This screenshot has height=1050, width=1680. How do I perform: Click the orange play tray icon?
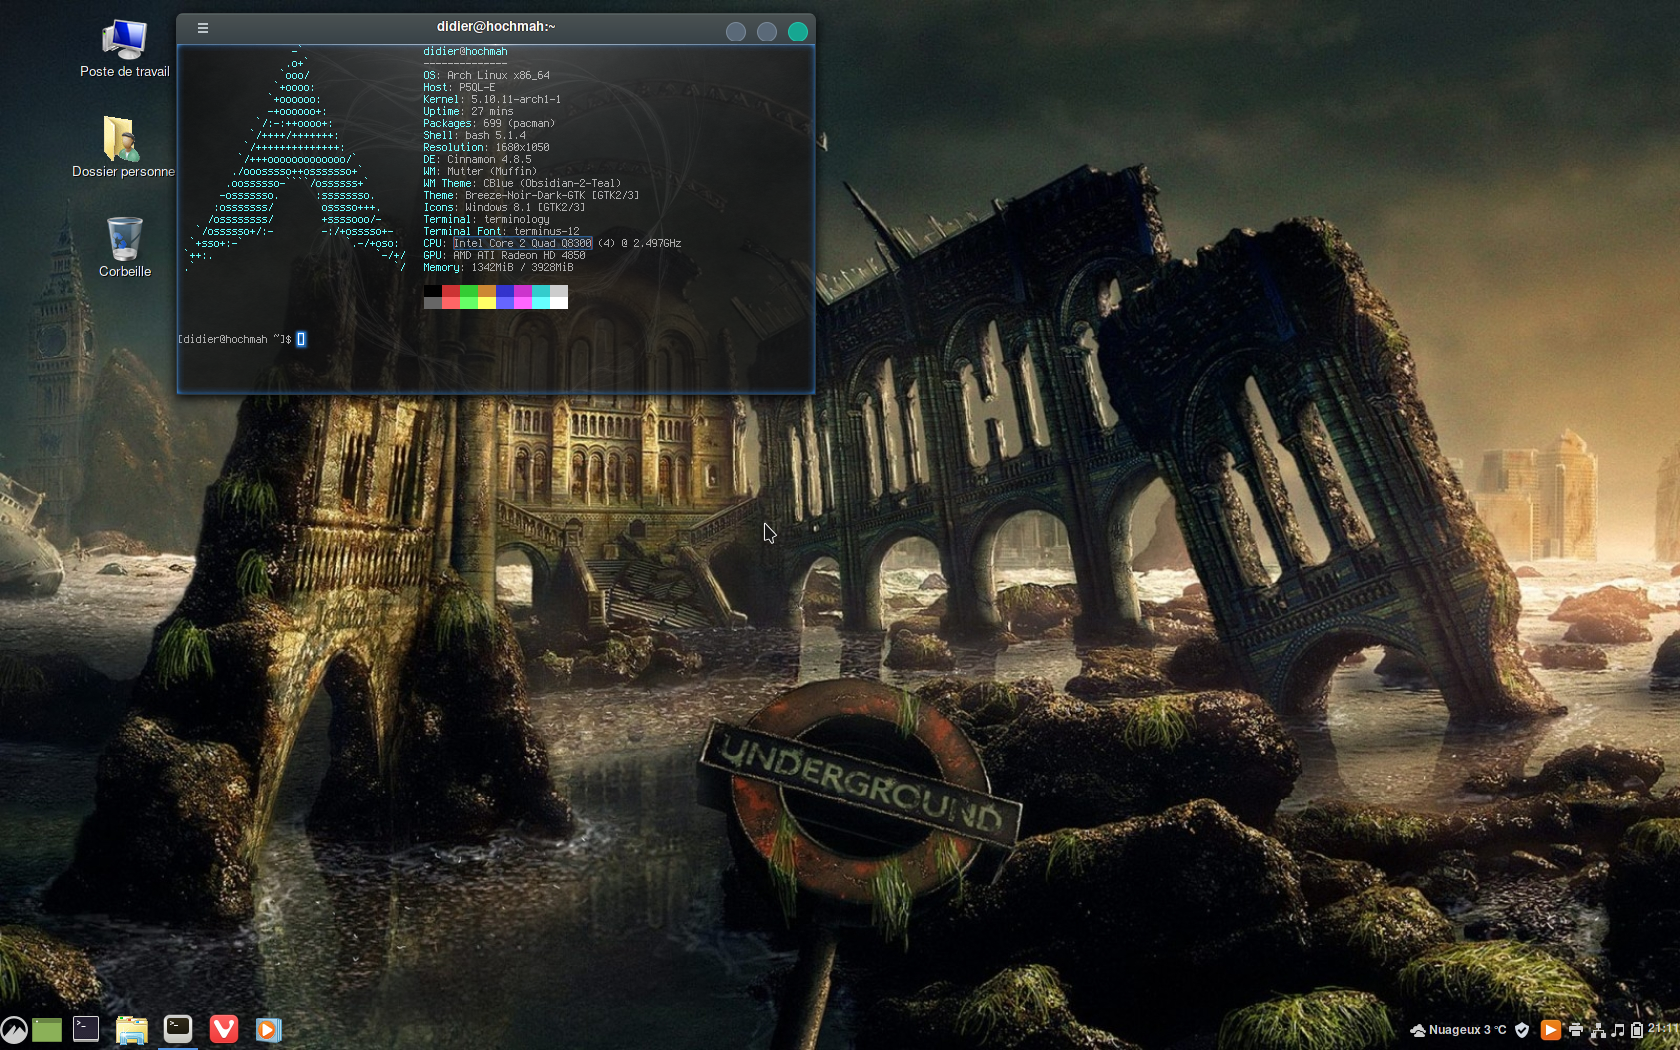point(1550,1030)
